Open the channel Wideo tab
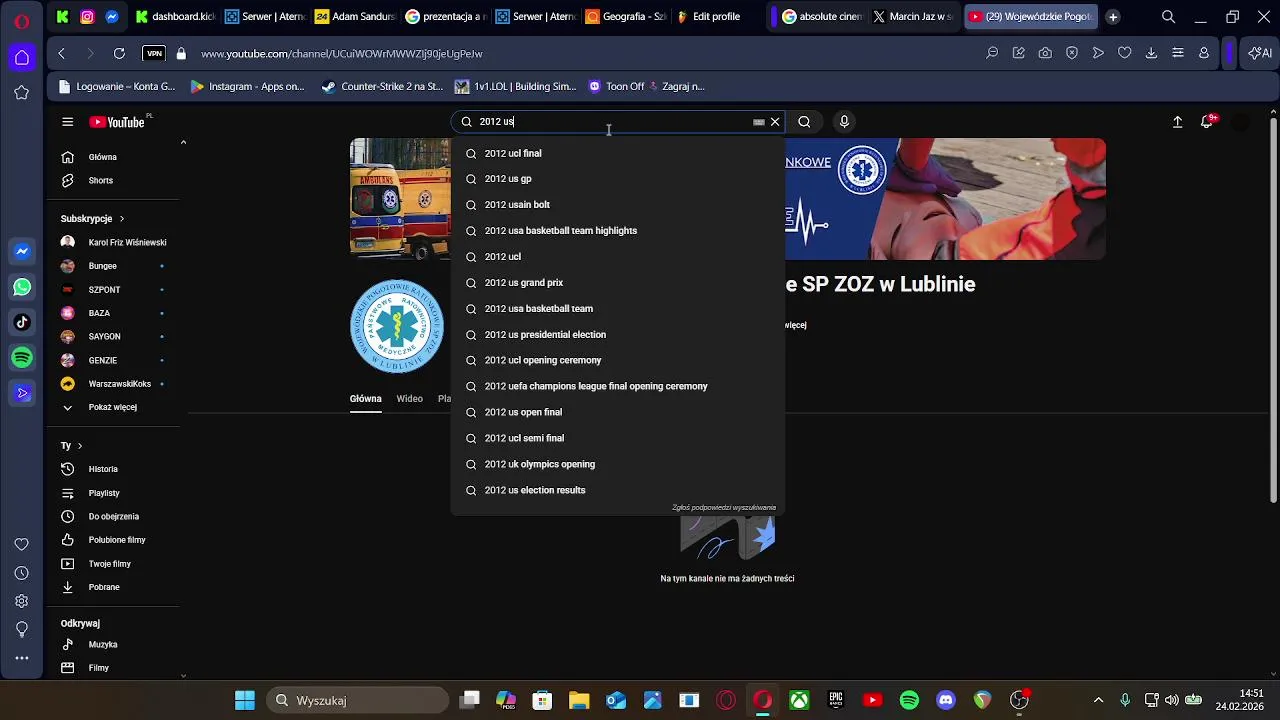This screenshot has width=1280, height=720. [409, 398]
